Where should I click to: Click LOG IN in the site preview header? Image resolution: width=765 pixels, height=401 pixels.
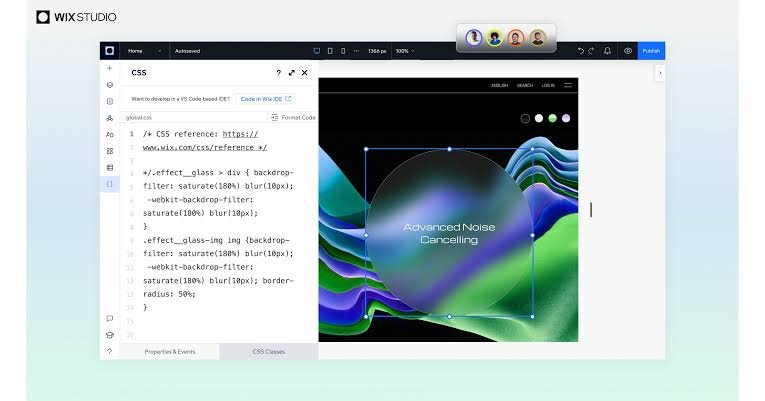pyautogui.click(x=548, y=85)
